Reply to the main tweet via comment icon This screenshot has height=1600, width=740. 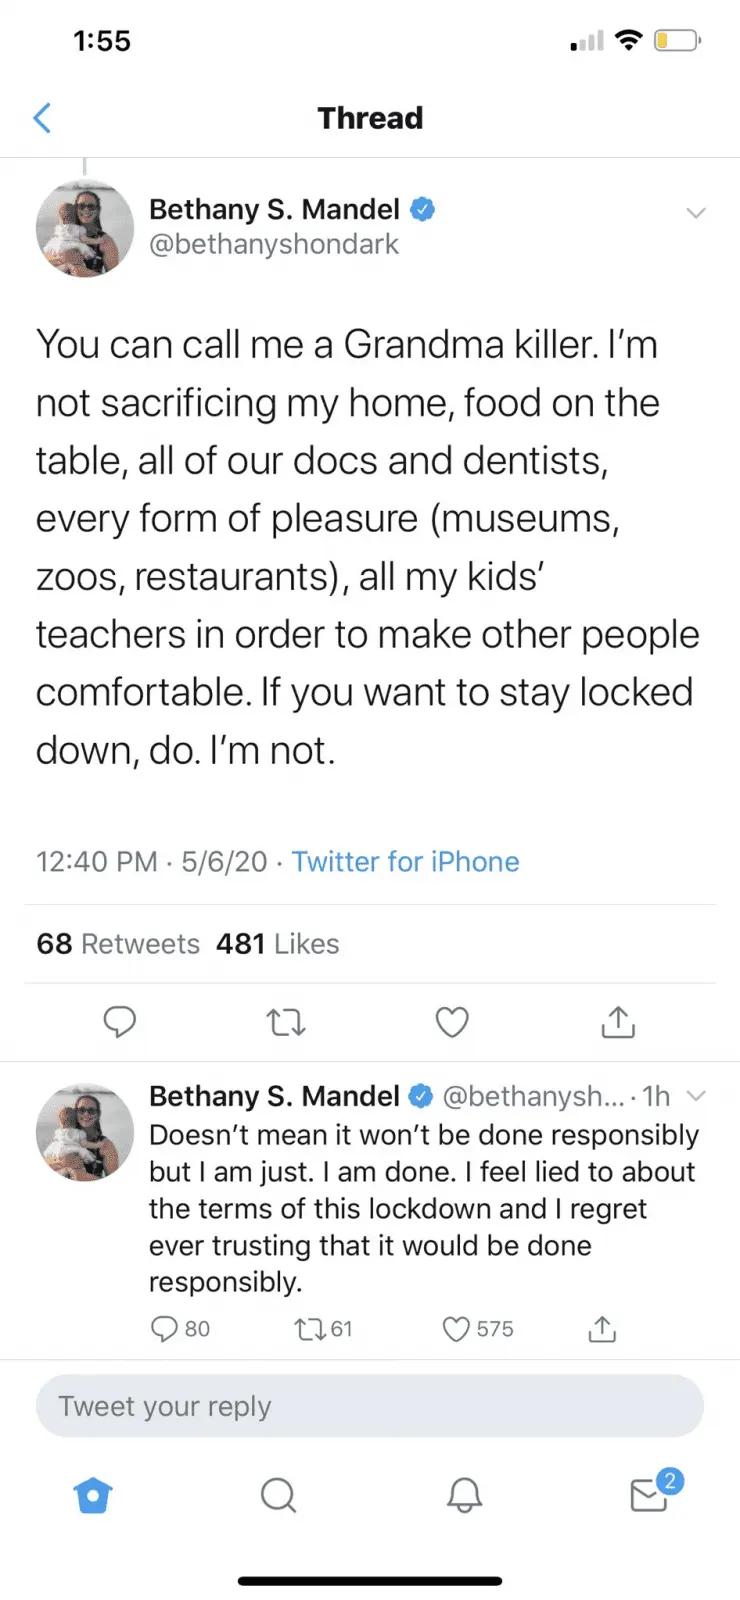[x=120, y=1022]
